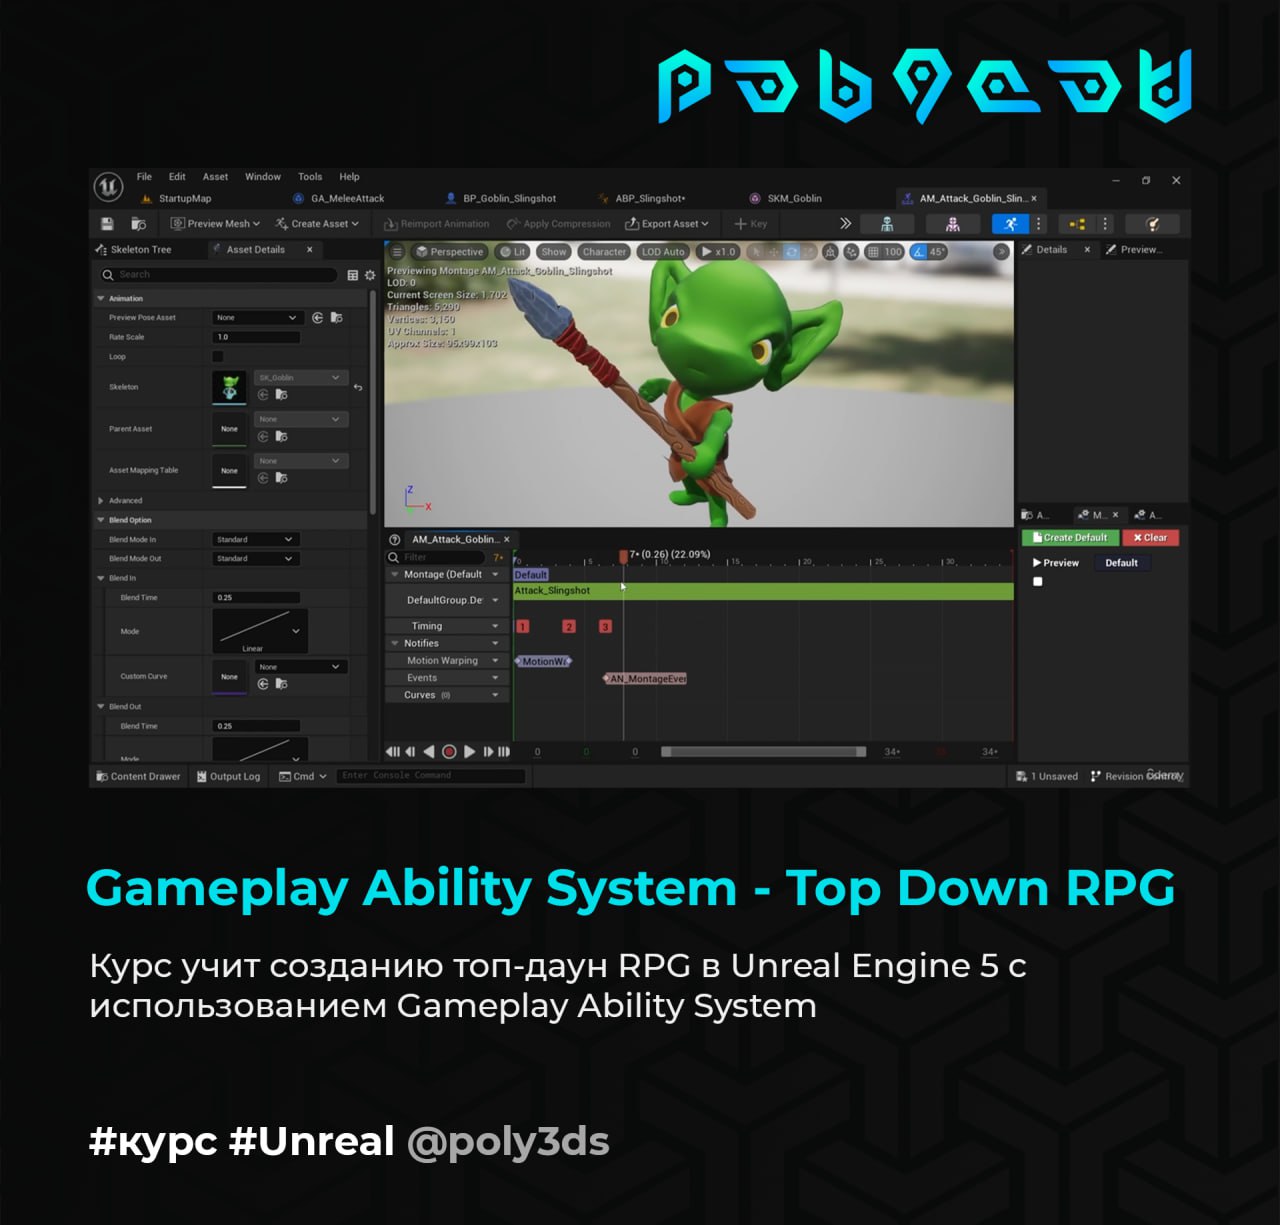Open Preview Pose Asset None dropdown
Screen dimensions: 1280x1225
point(257,318)
